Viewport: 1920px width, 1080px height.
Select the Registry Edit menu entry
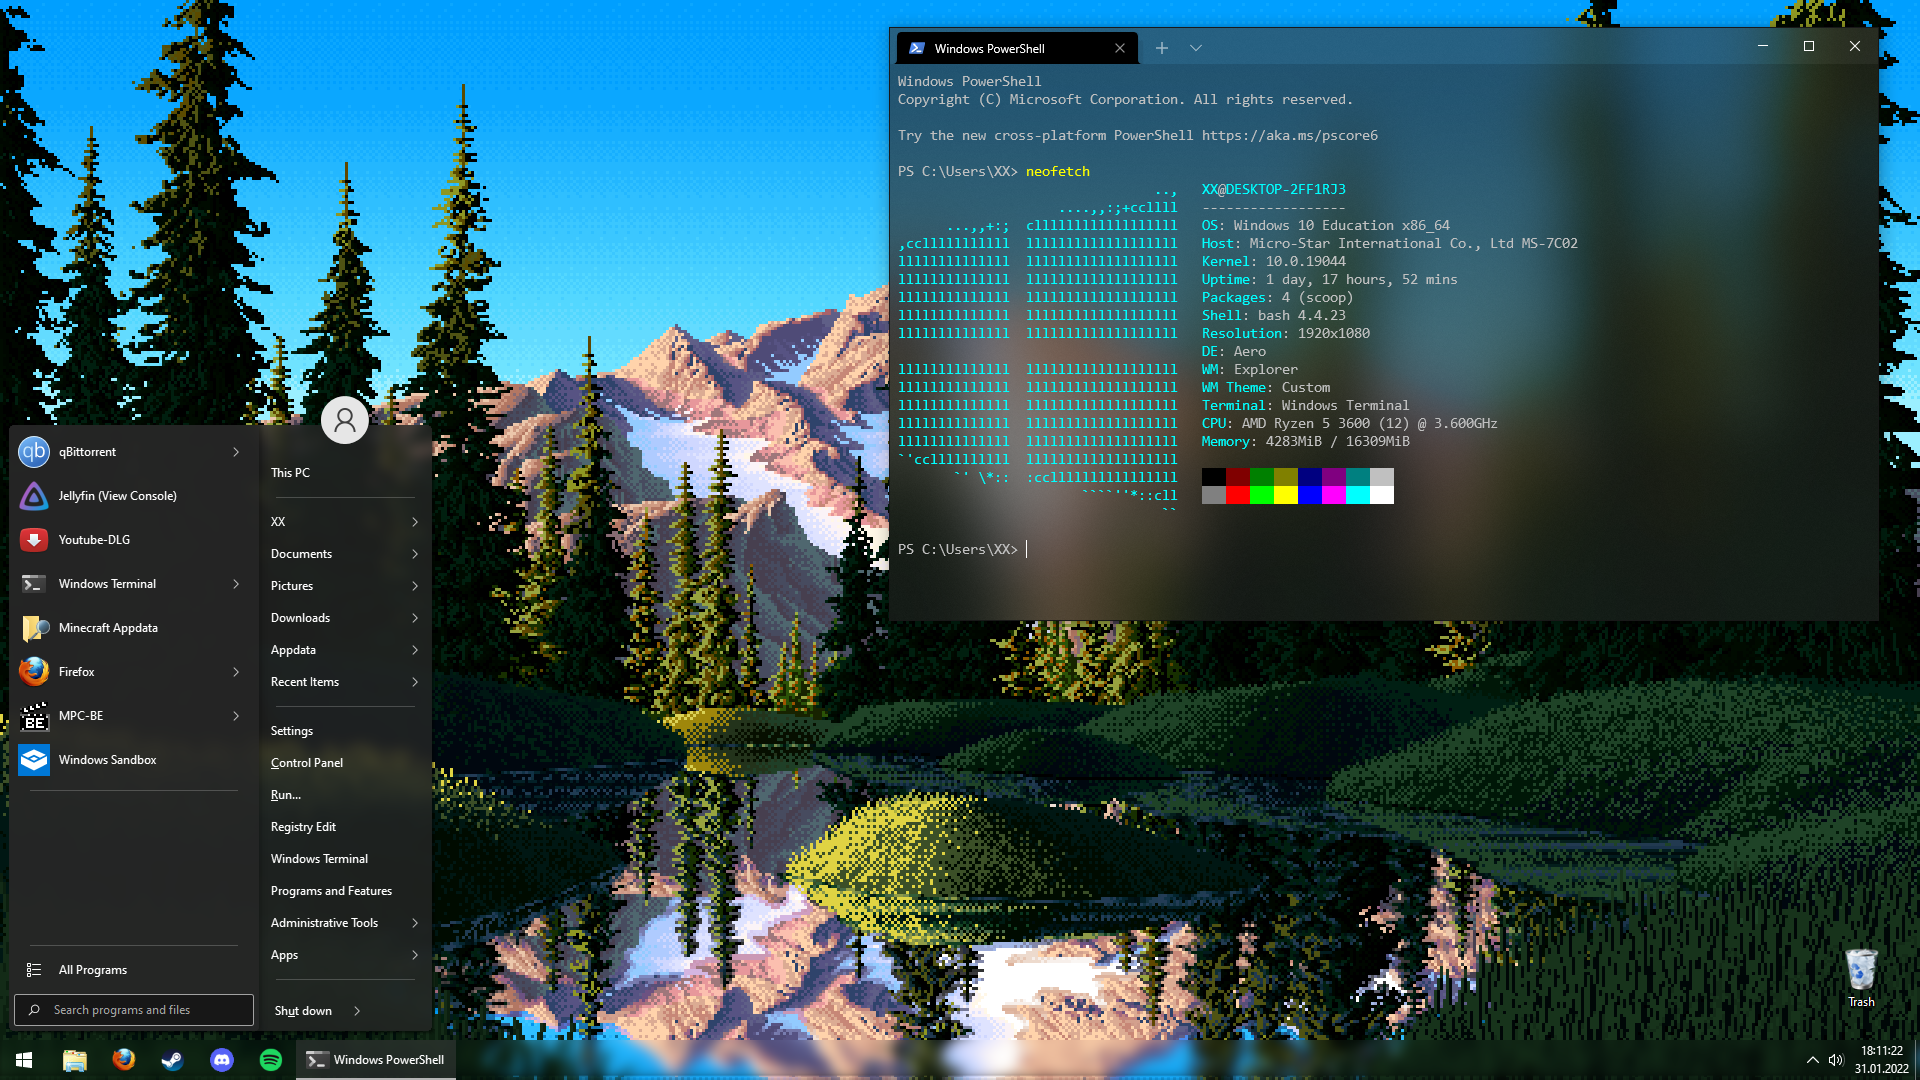pyautogui.click(x=303, y=827)
